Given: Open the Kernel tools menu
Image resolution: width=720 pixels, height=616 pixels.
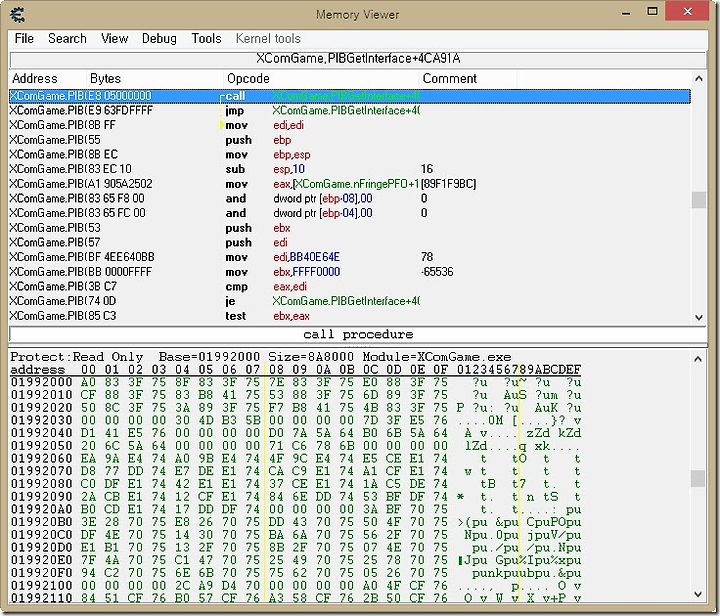Looking at the screenshot, I should [268, 39].
